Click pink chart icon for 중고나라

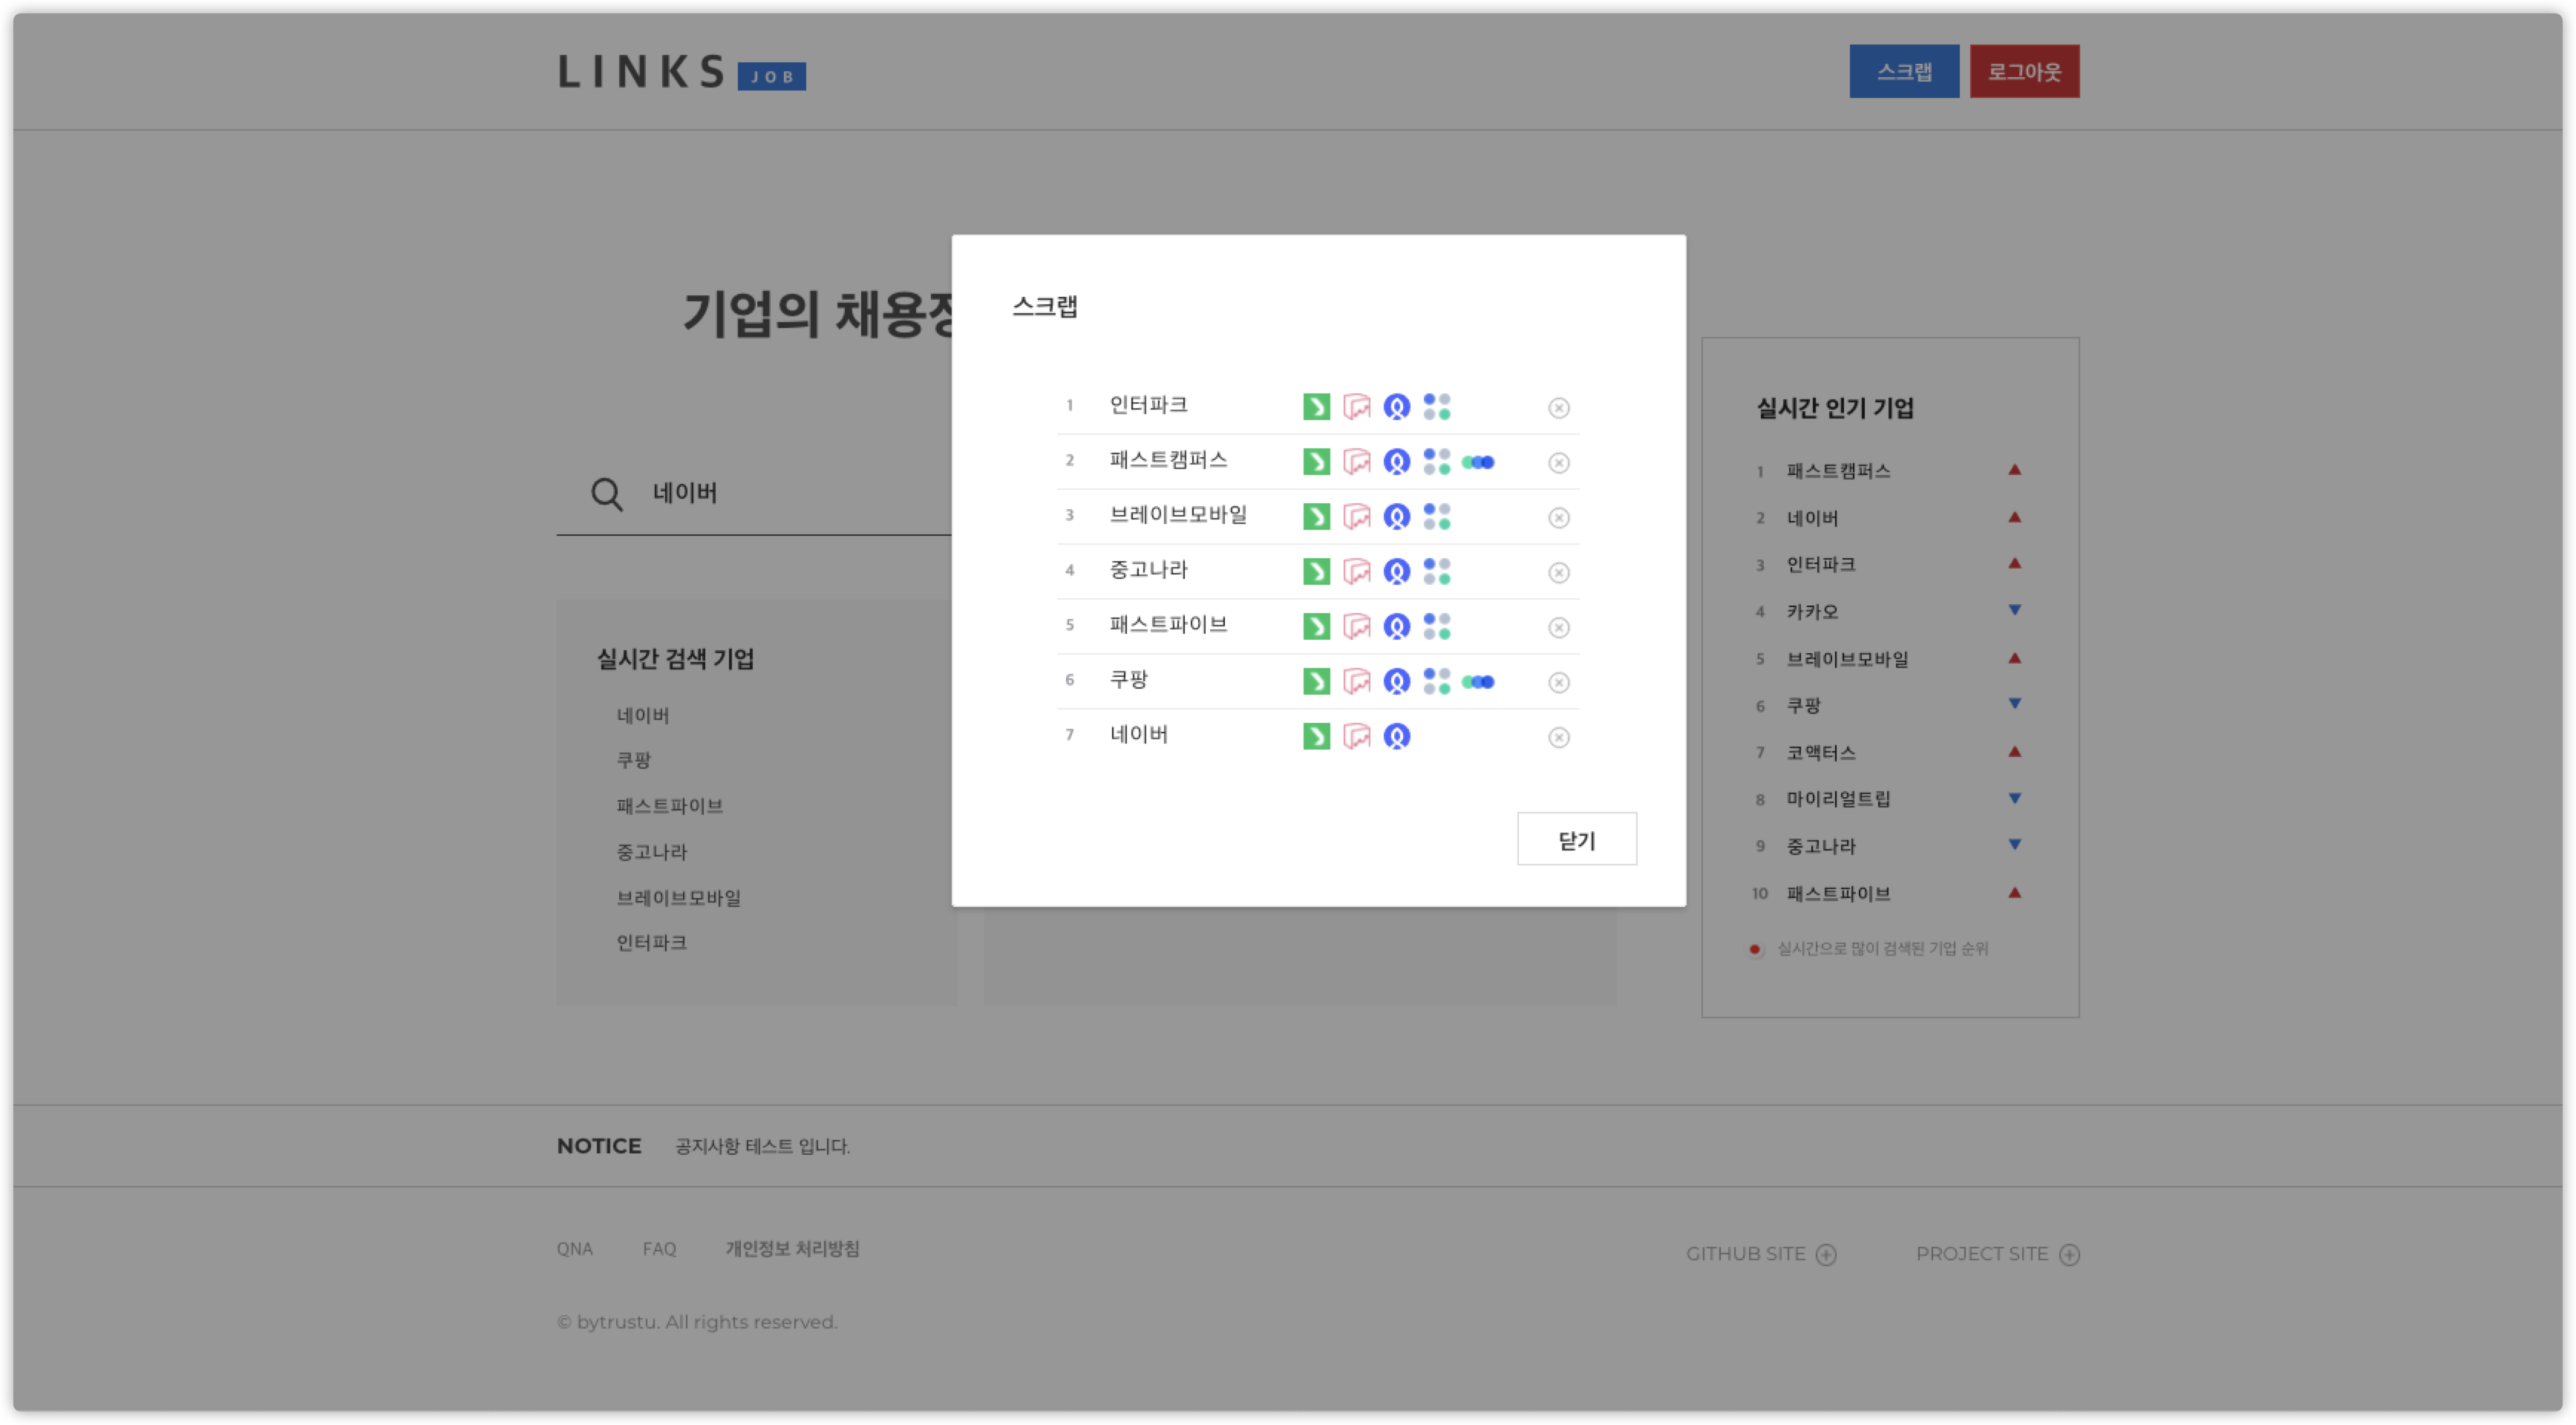(x=1356, y=572)
